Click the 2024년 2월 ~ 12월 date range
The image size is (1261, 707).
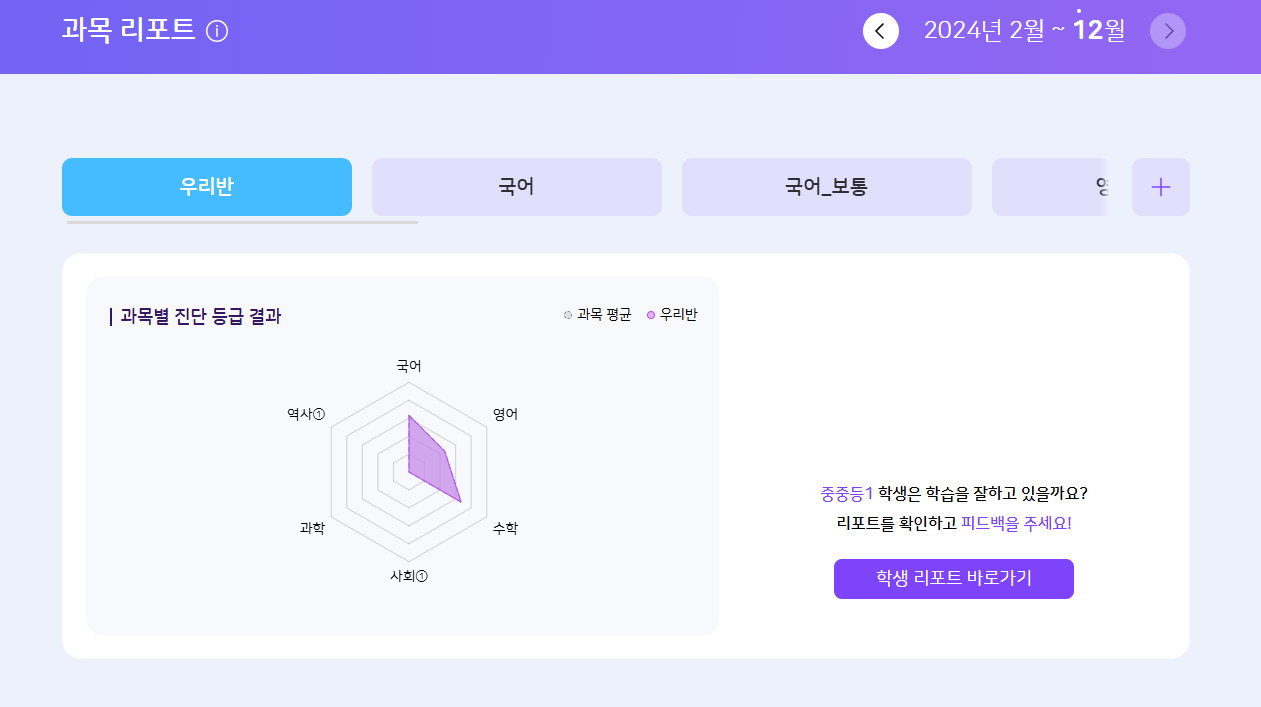1024,31
